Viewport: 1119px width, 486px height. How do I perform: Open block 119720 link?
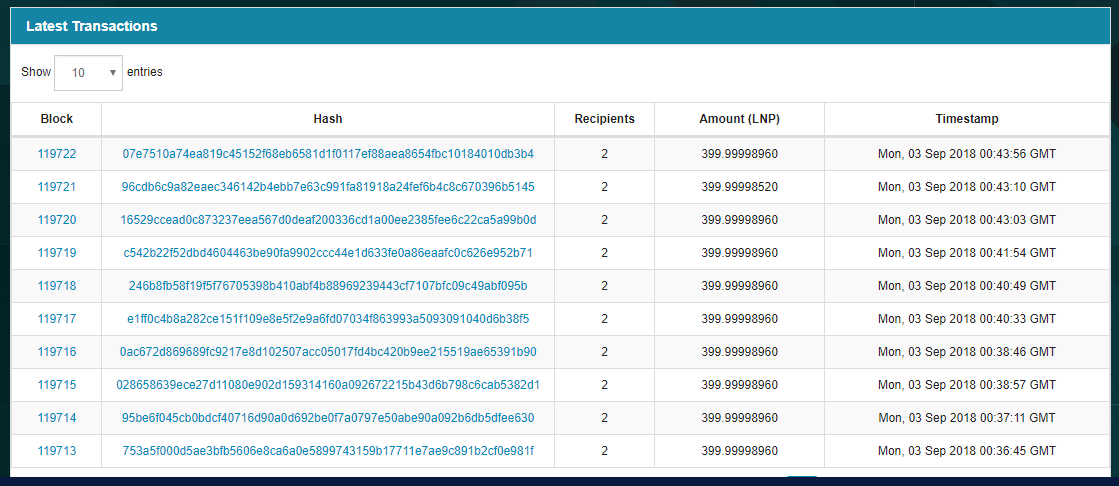57,220
